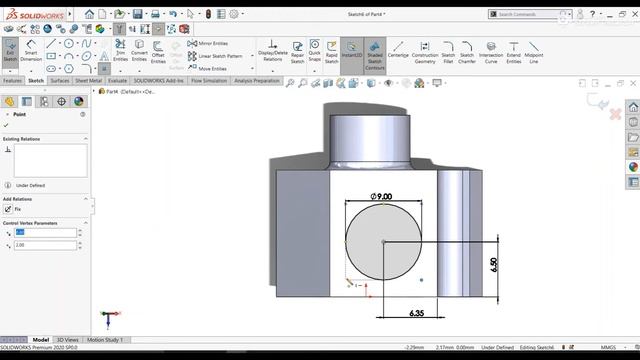Screen dimensions: 640x360
Task: Click Offset Entities tool
Action: click(x=158, y=52)
